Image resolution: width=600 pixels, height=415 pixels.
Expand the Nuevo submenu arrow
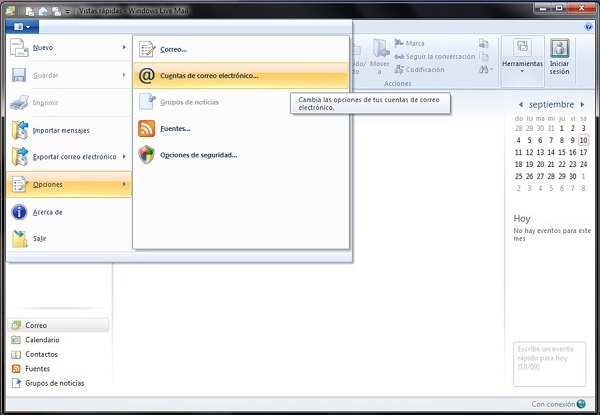click(124, 47)
